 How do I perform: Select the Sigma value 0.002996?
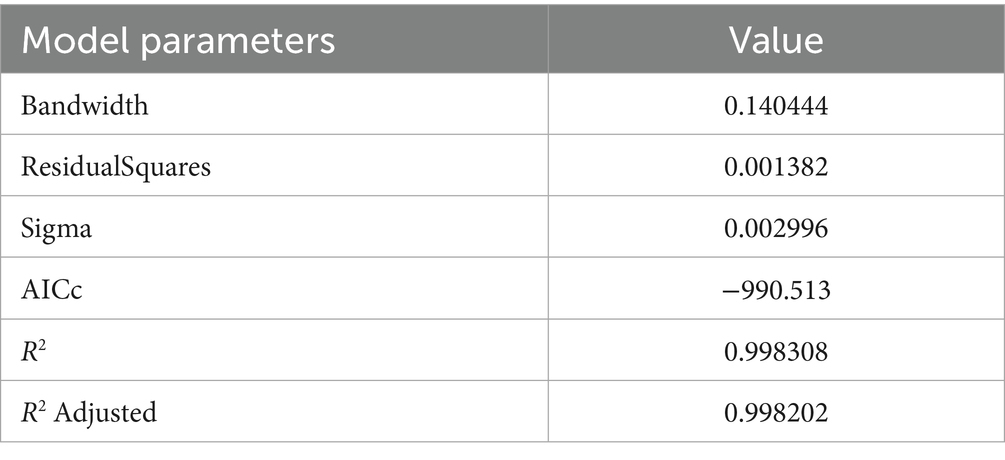point(775,228)
